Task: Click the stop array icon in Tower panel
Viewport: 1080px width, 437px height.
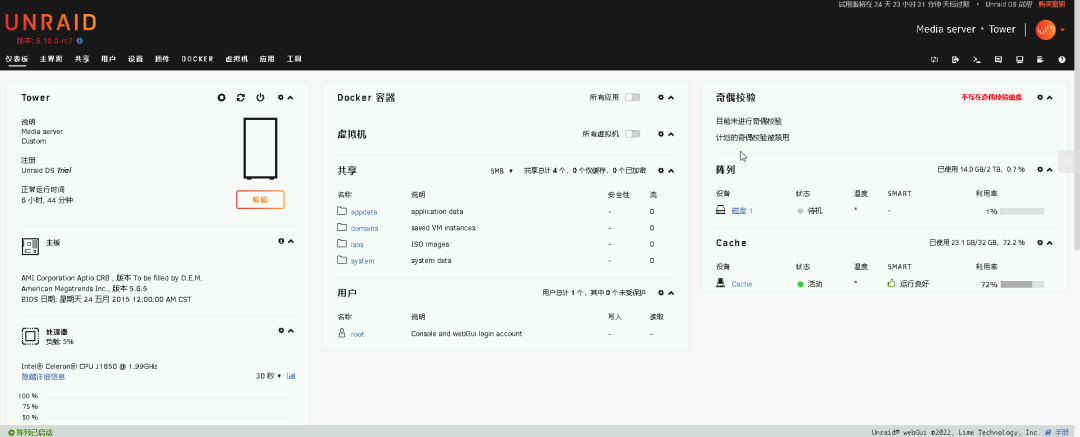Action: (221, 98)
